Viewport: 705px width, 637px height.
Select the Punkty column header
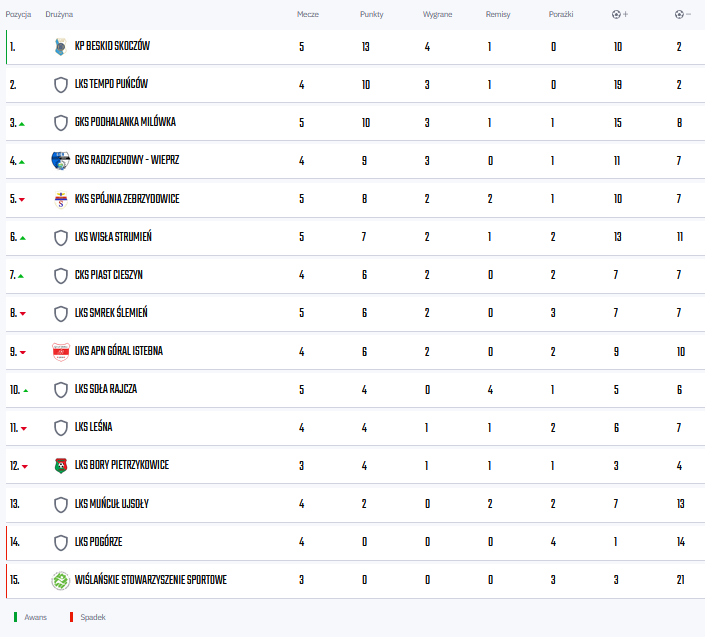371,14
